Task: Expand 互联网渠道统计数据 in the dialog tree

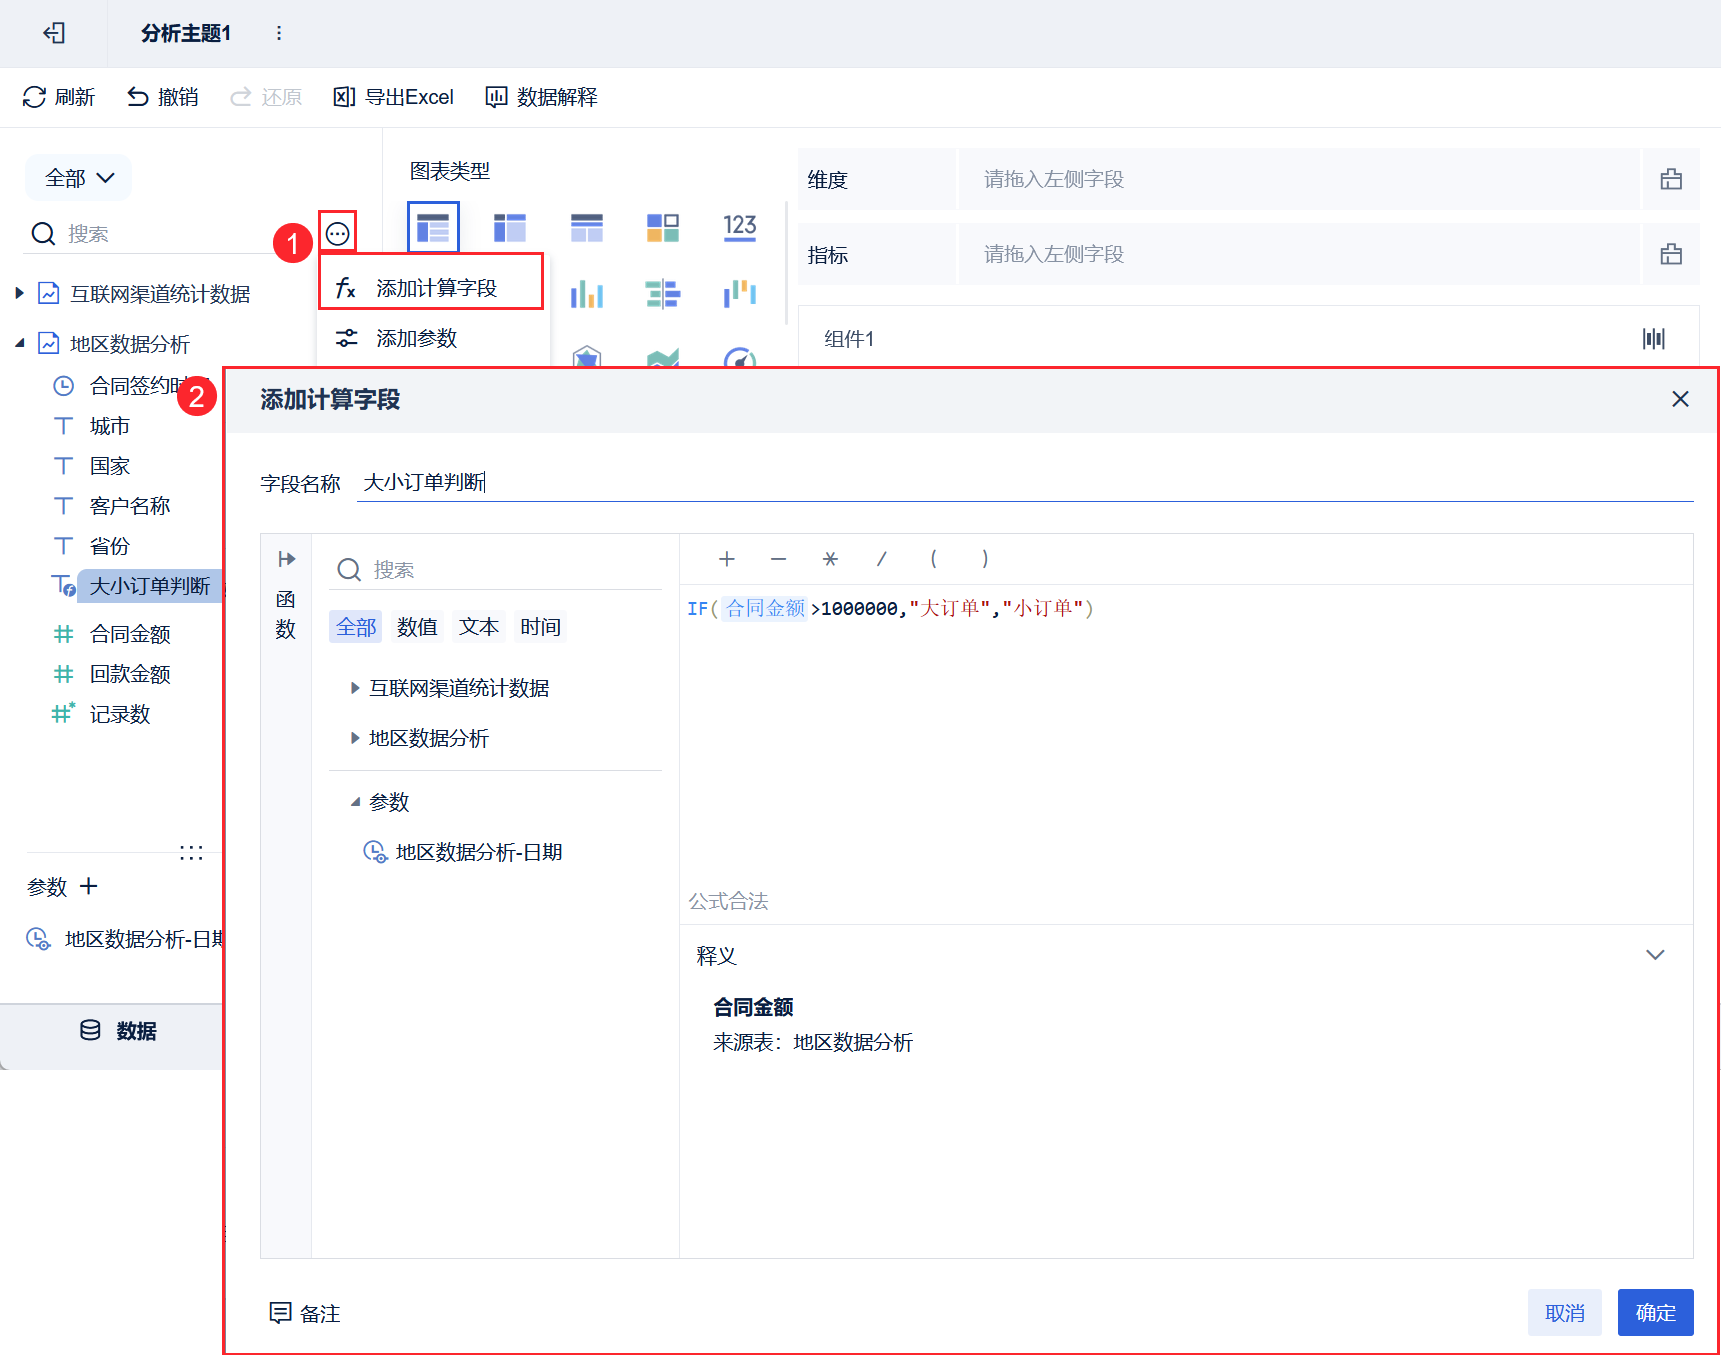Action: point(355,688)
